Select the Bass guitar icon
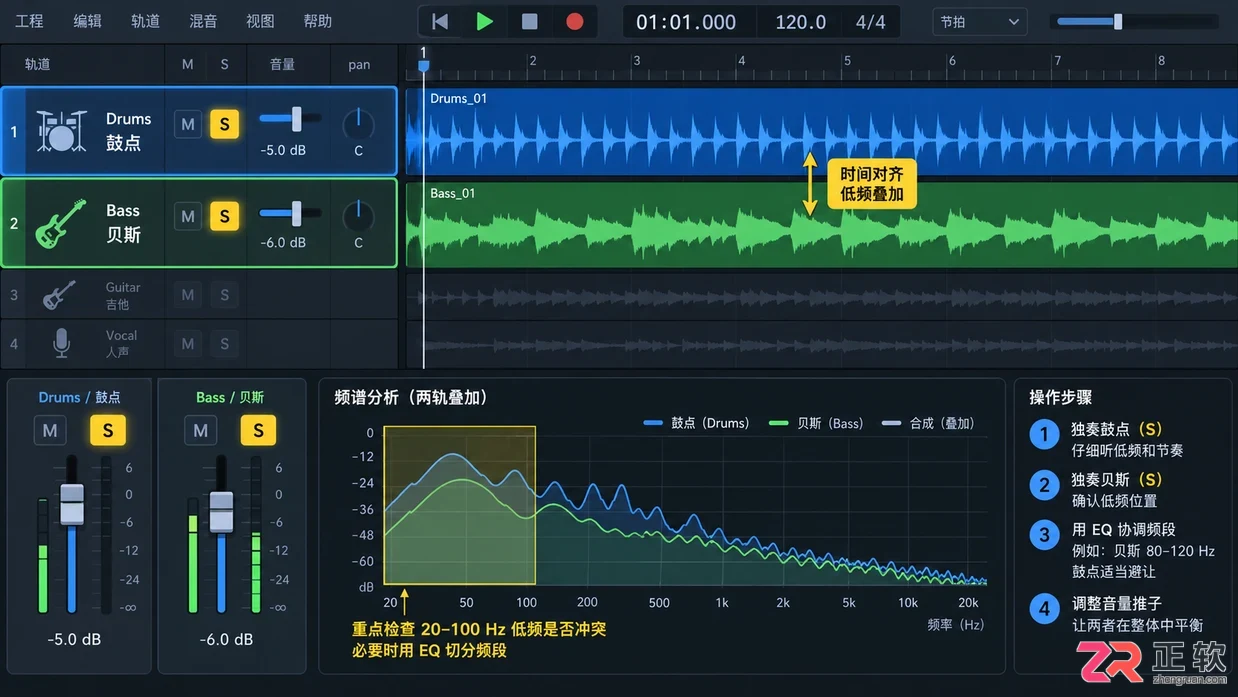This screenshot has width=1238, height=697. point(62,222)
